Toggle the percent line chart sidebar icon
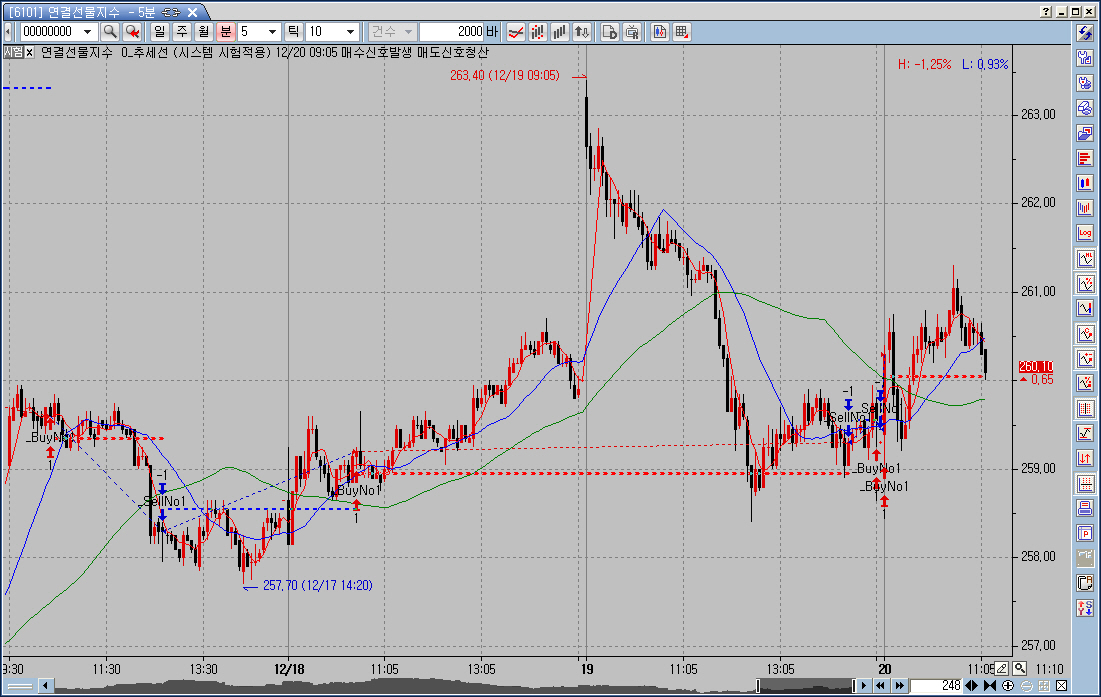The image size is (1101, 697). click(1085, 284)
